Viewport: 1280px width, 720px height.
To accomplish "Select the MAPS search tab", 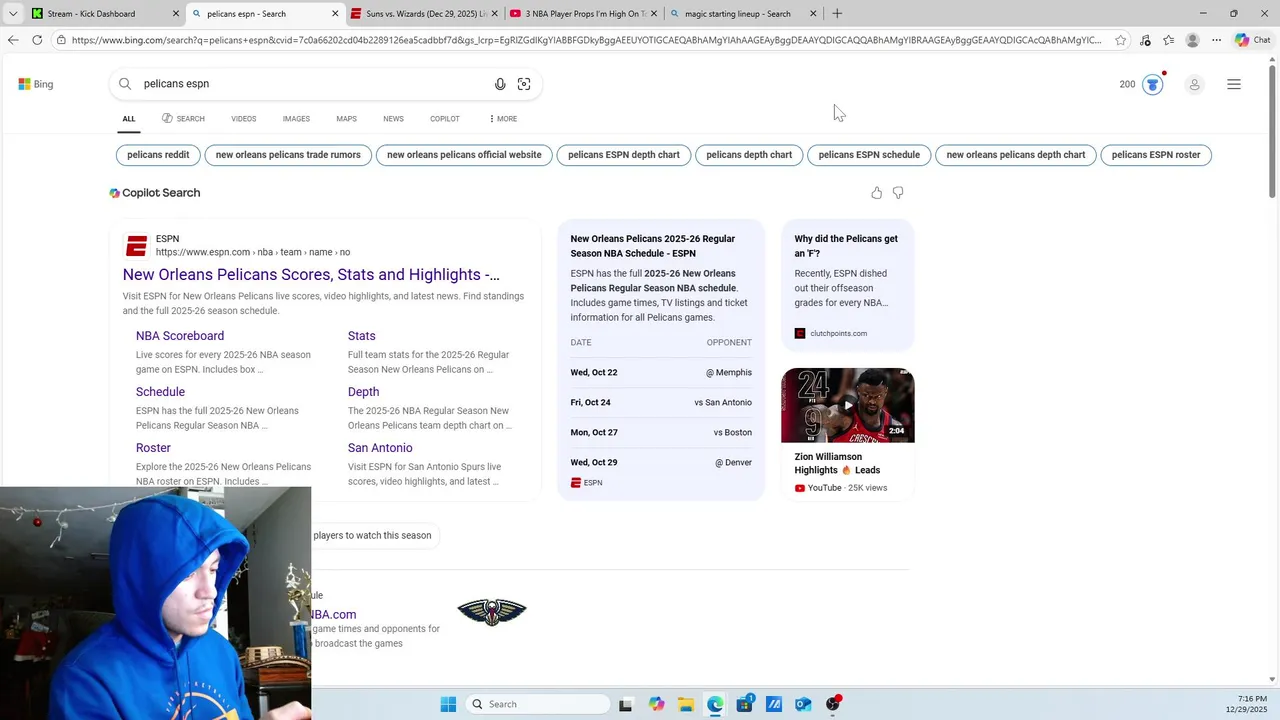I will click(346, 119).
